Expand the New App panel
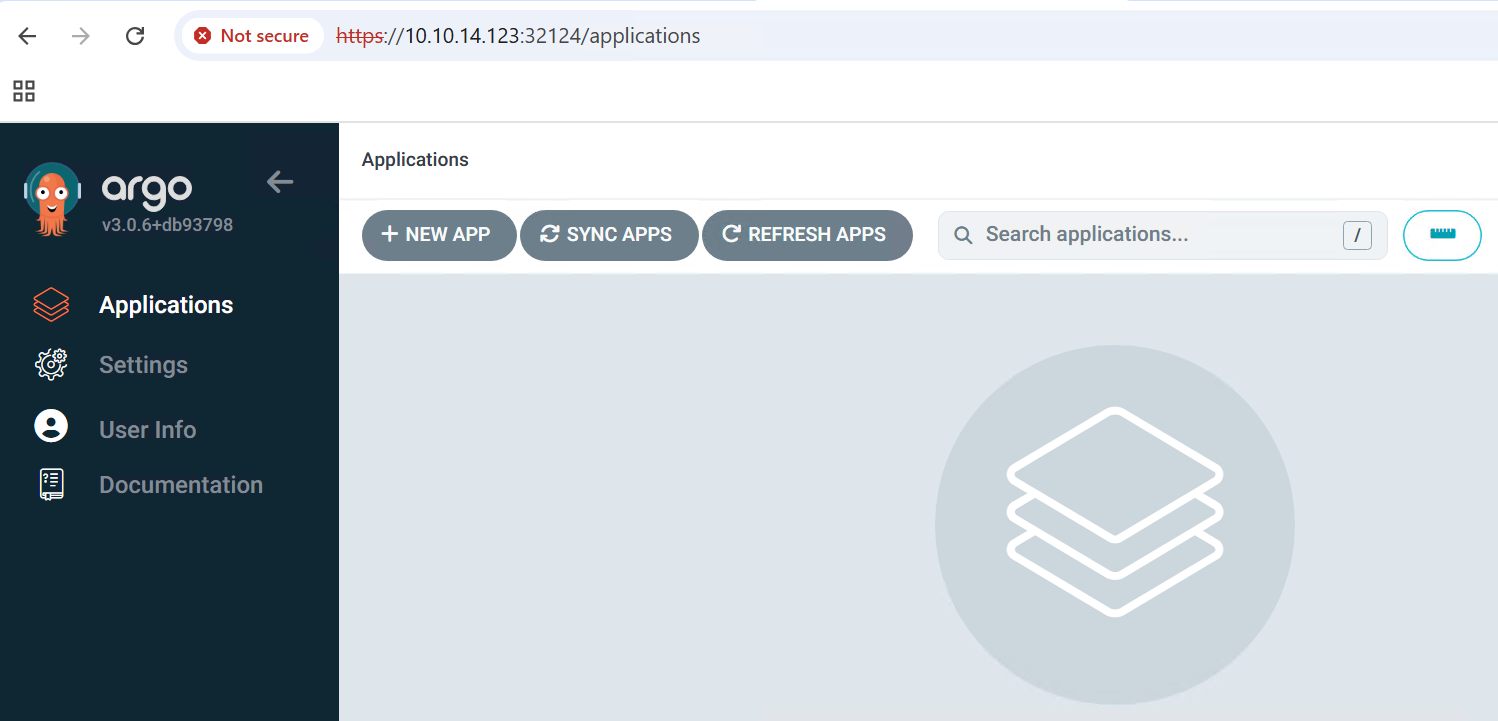 coord(438,235)
